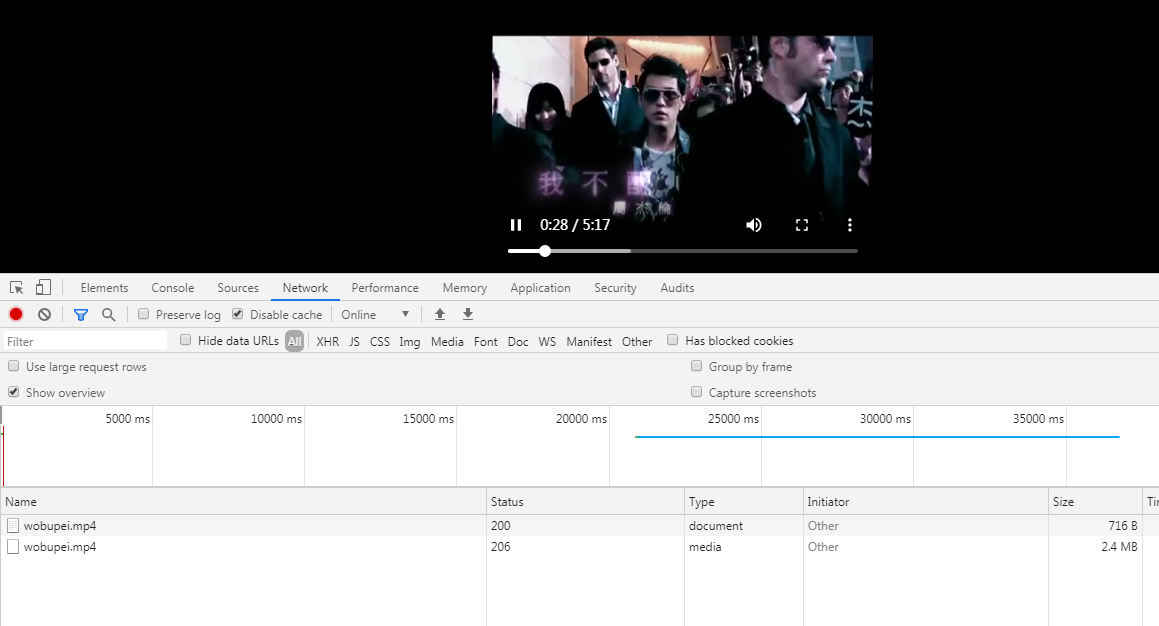Viewport: 1159px width, 626px height.
Task: Toggle the device toolbar icon
Action: point(44,288)
